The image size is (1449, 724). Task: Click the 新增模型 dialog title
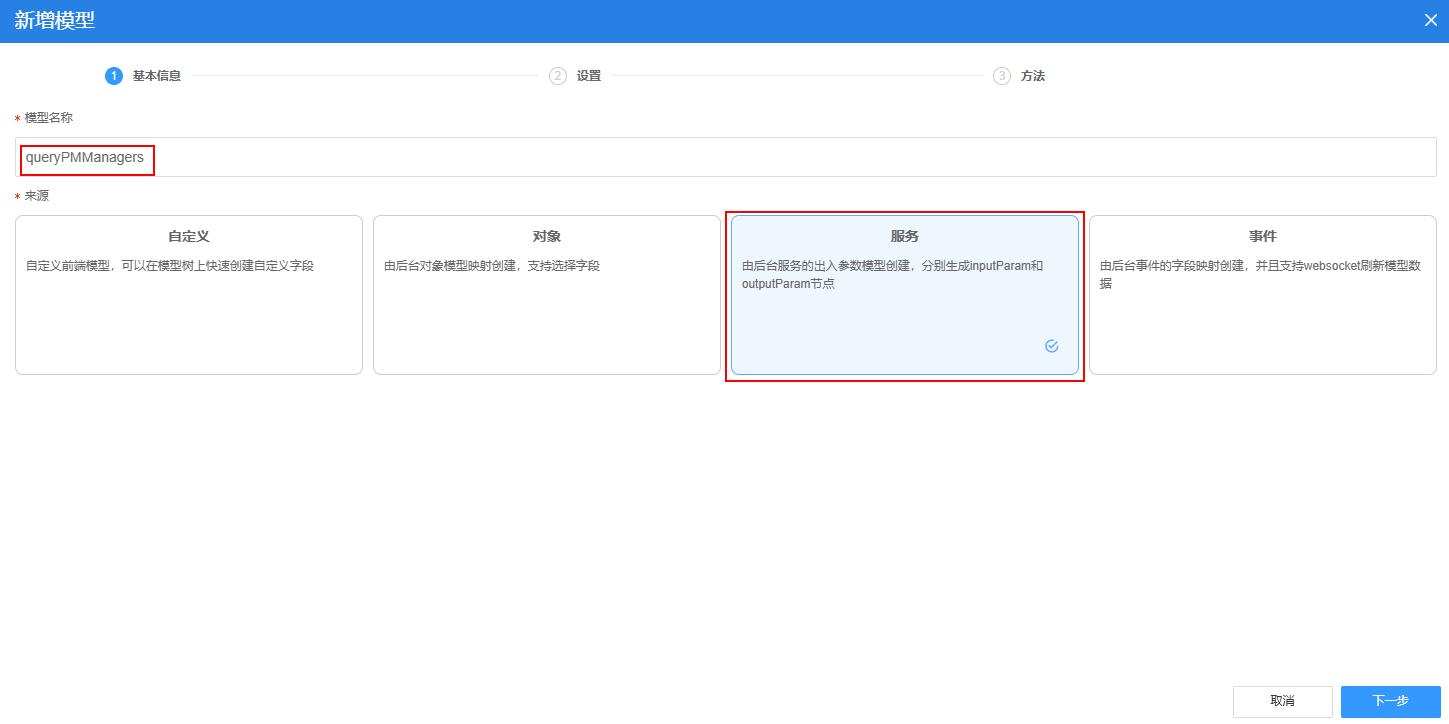[x=55, y=20]
